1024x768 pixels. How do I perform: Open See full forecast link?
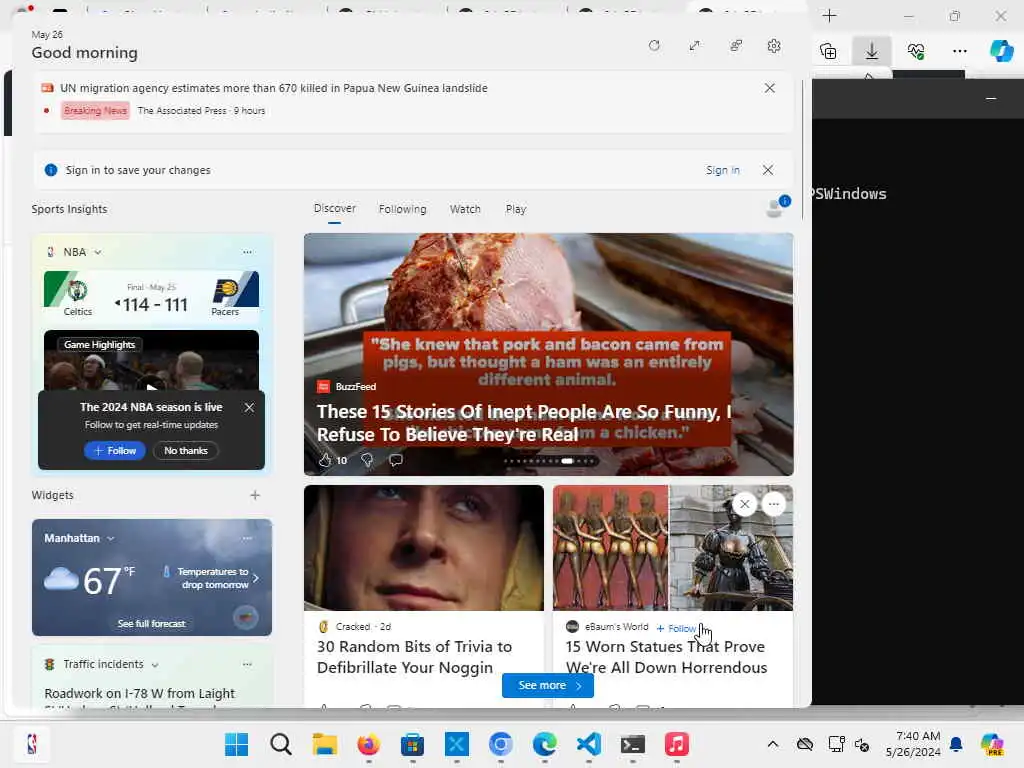152,624
